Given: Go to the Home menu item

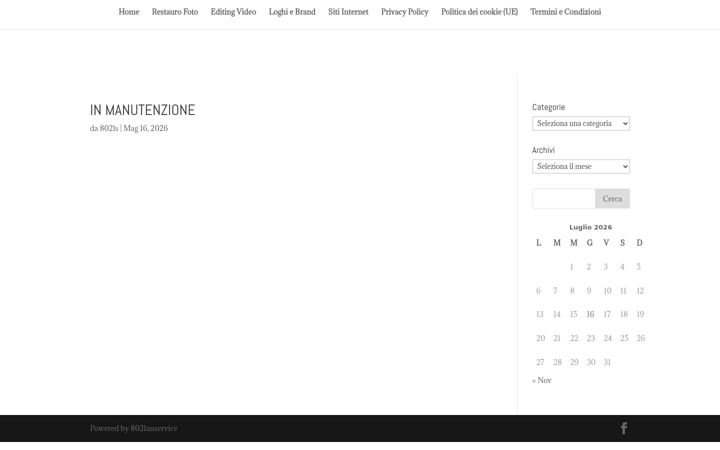Looking at the screenshot, I should [x=129, y=12].
